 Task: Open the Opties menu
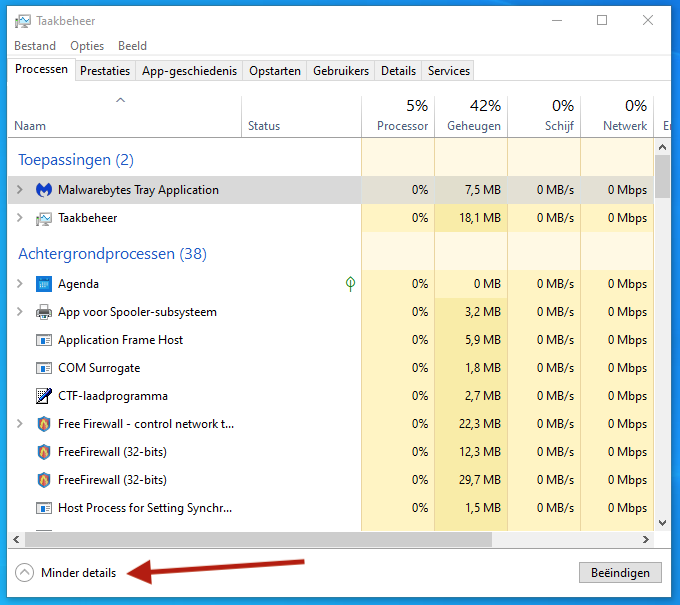click(x=87, y=46)
